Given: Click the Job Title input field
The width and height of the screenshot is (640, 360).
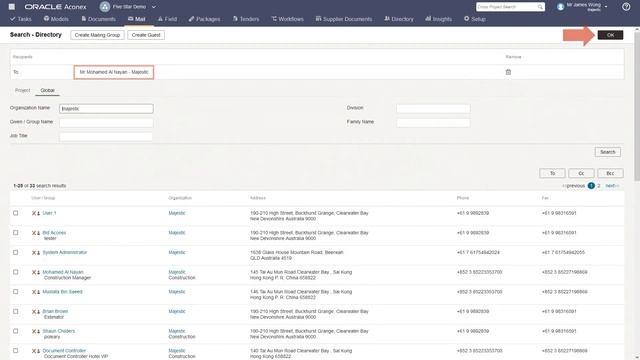Looking at the screenshot, I should tap(106, 136).
